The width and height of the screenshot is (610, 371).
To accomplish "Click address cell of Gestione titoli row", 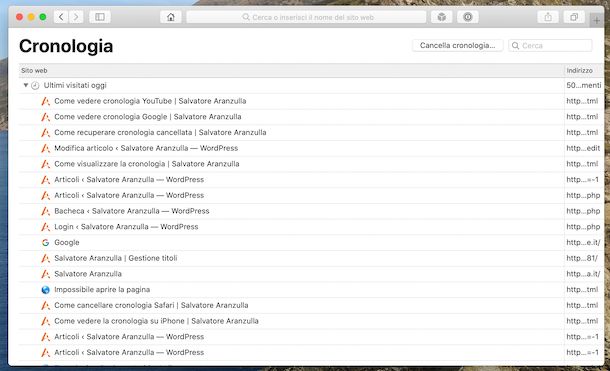I will tap(583, 258).
